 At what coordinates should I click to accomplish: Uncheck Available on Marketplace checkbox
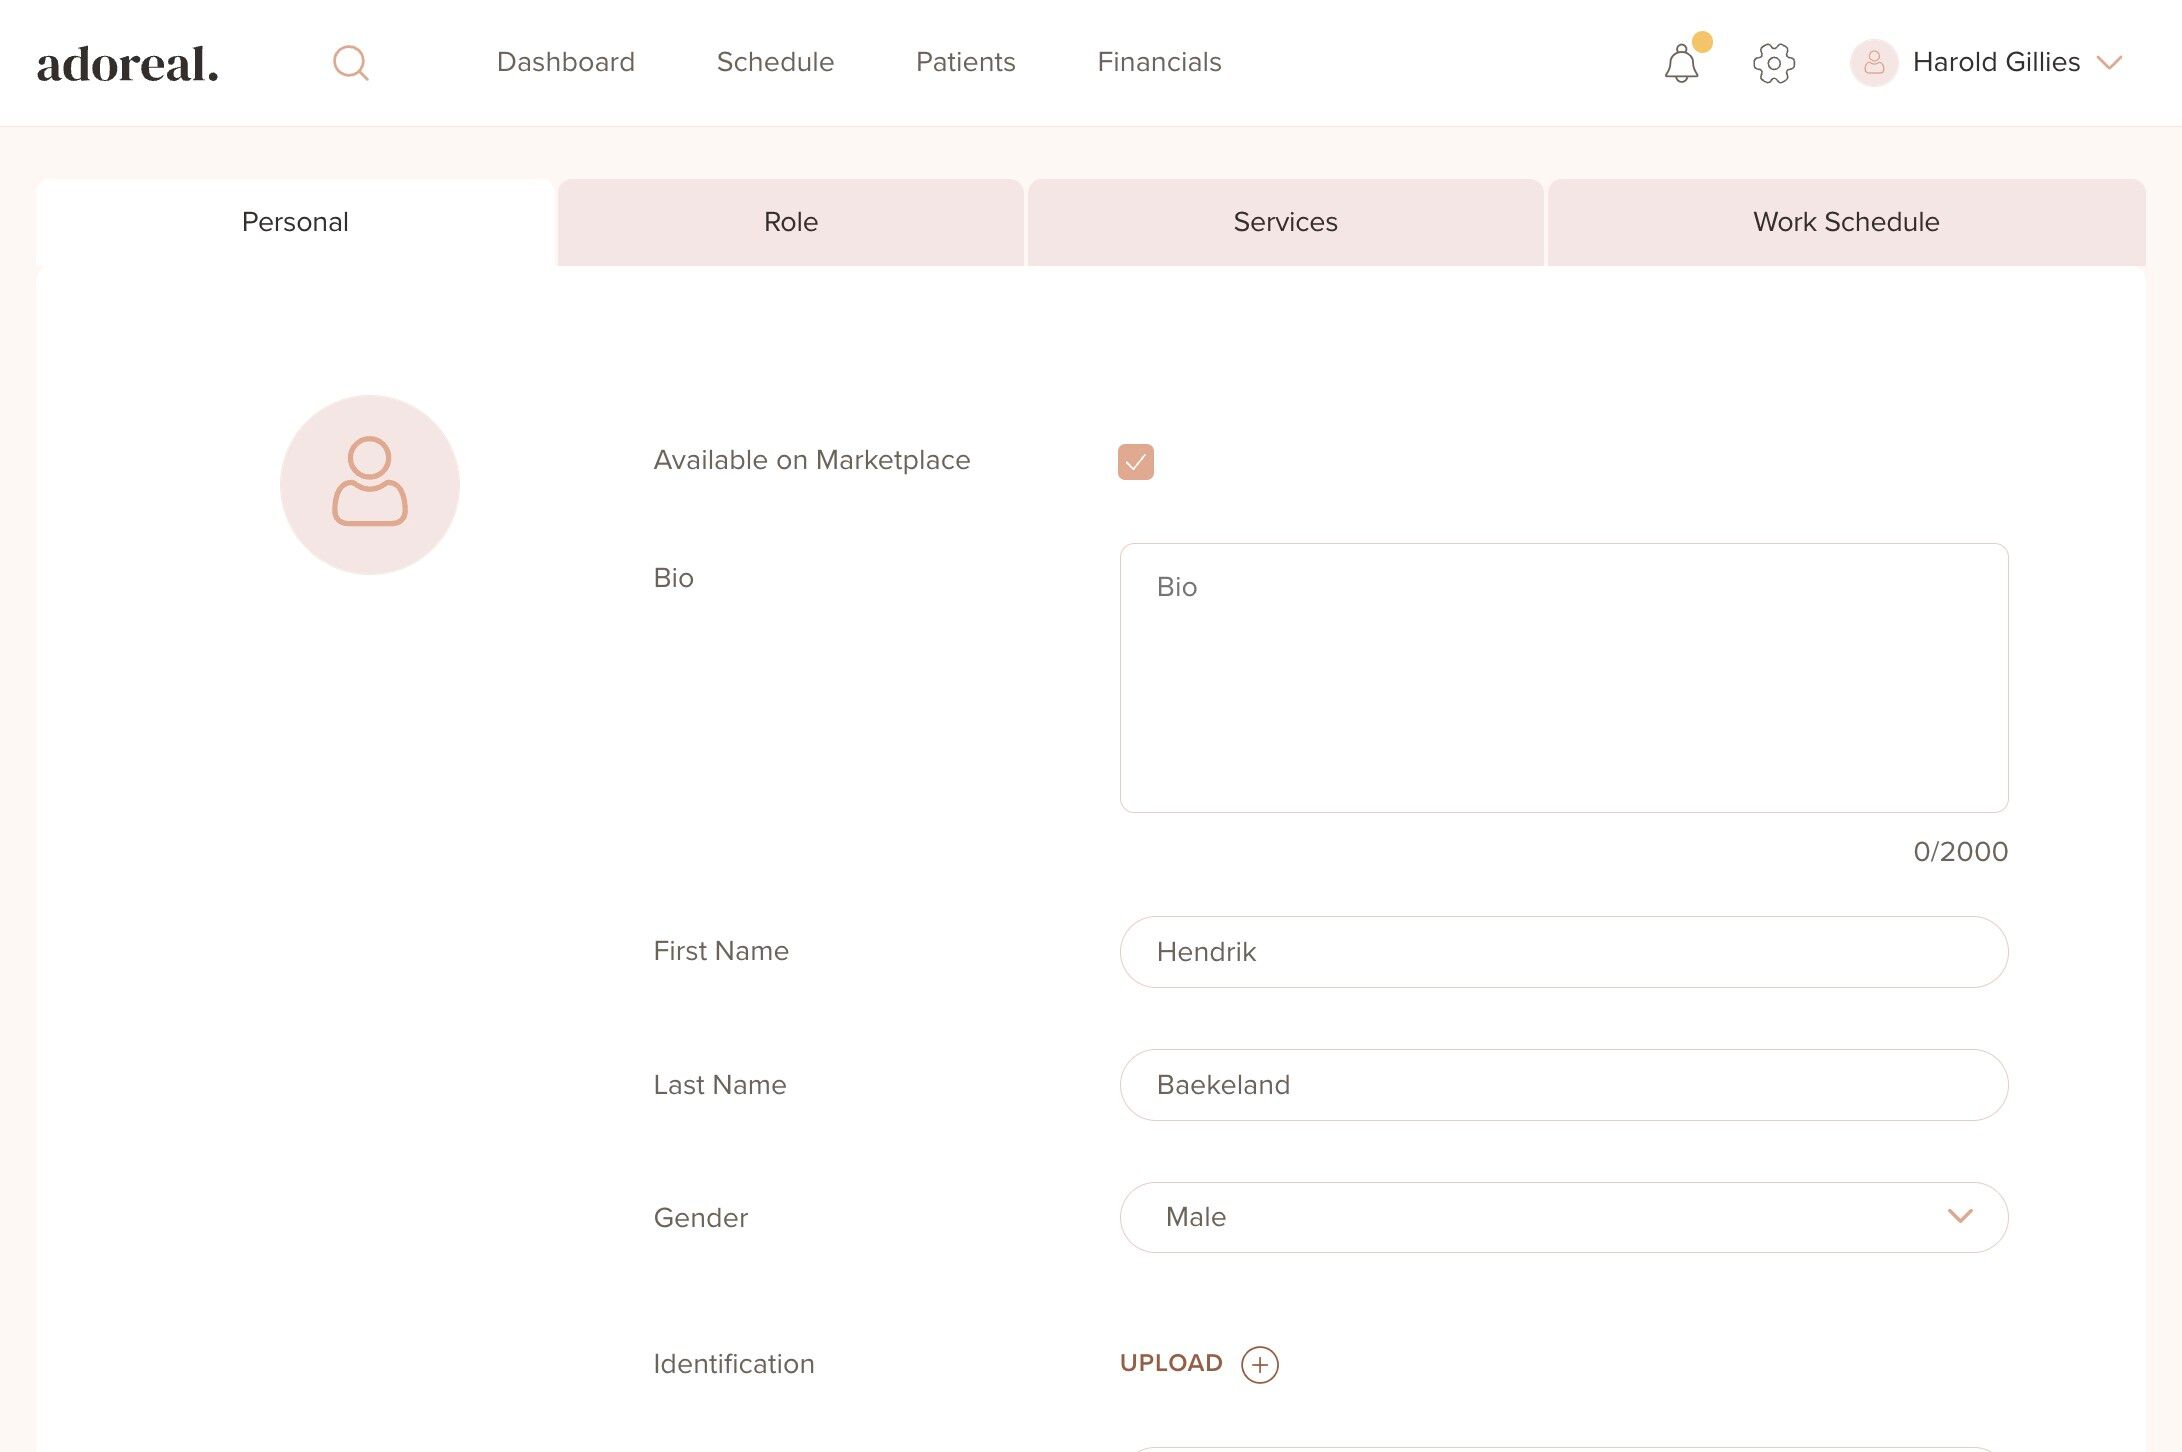[x=1135, y=462]
